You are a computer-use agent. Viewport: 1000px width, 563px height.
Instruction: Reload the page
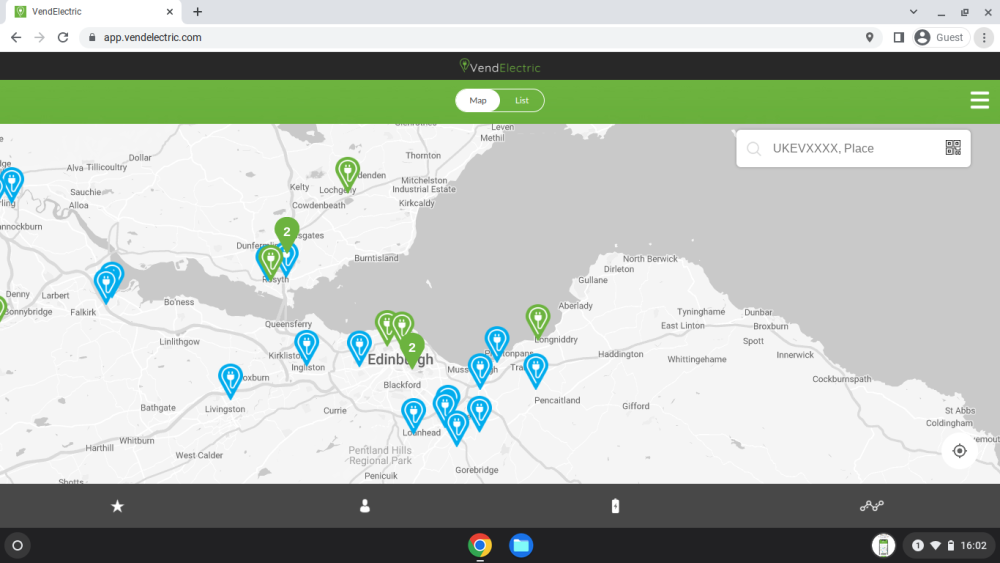coord(62,38)
